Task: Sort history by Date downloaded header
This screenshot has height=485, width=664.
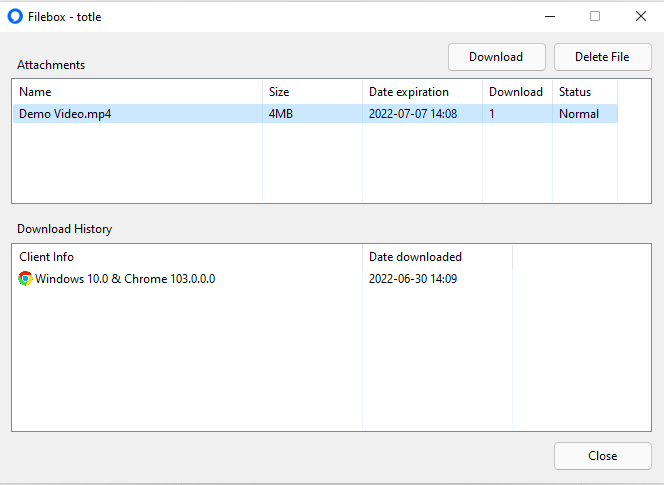Action: pos(437,257)
